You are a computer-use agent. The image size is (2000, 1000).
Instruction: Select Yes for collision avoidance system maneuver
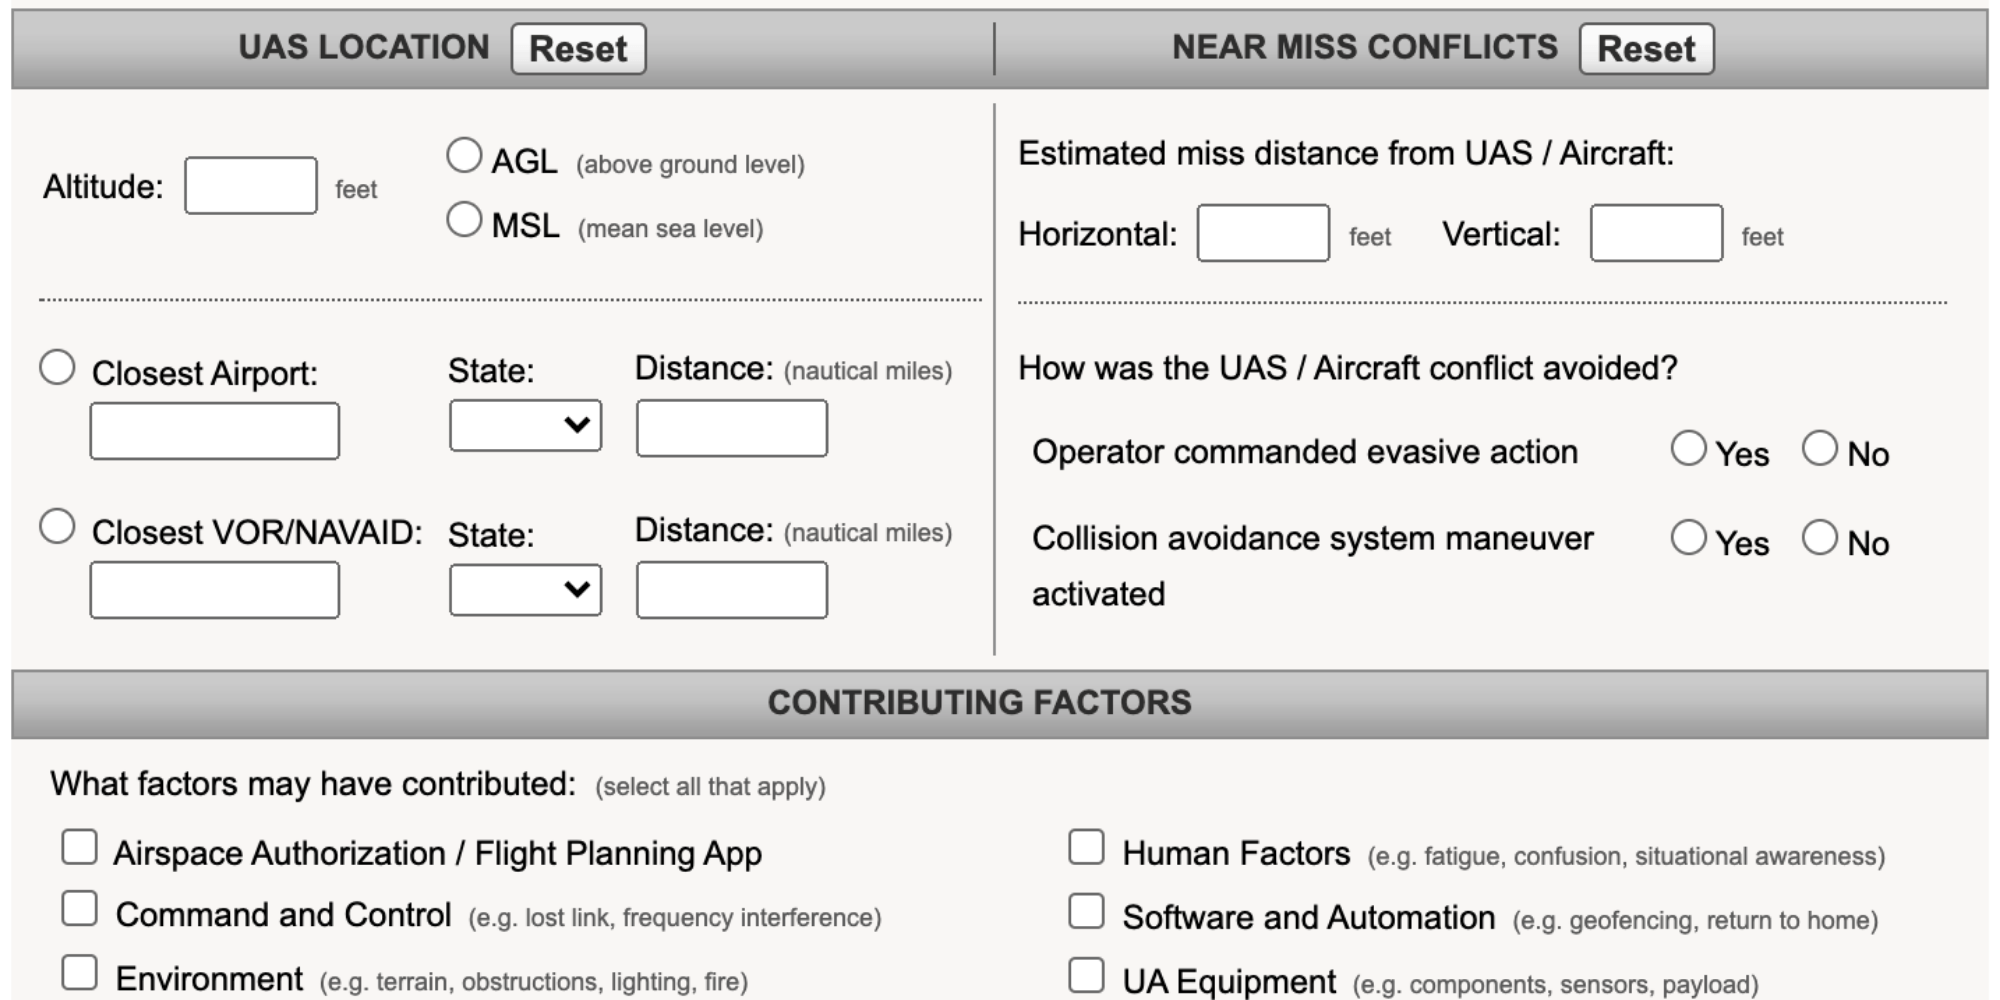1691,539
